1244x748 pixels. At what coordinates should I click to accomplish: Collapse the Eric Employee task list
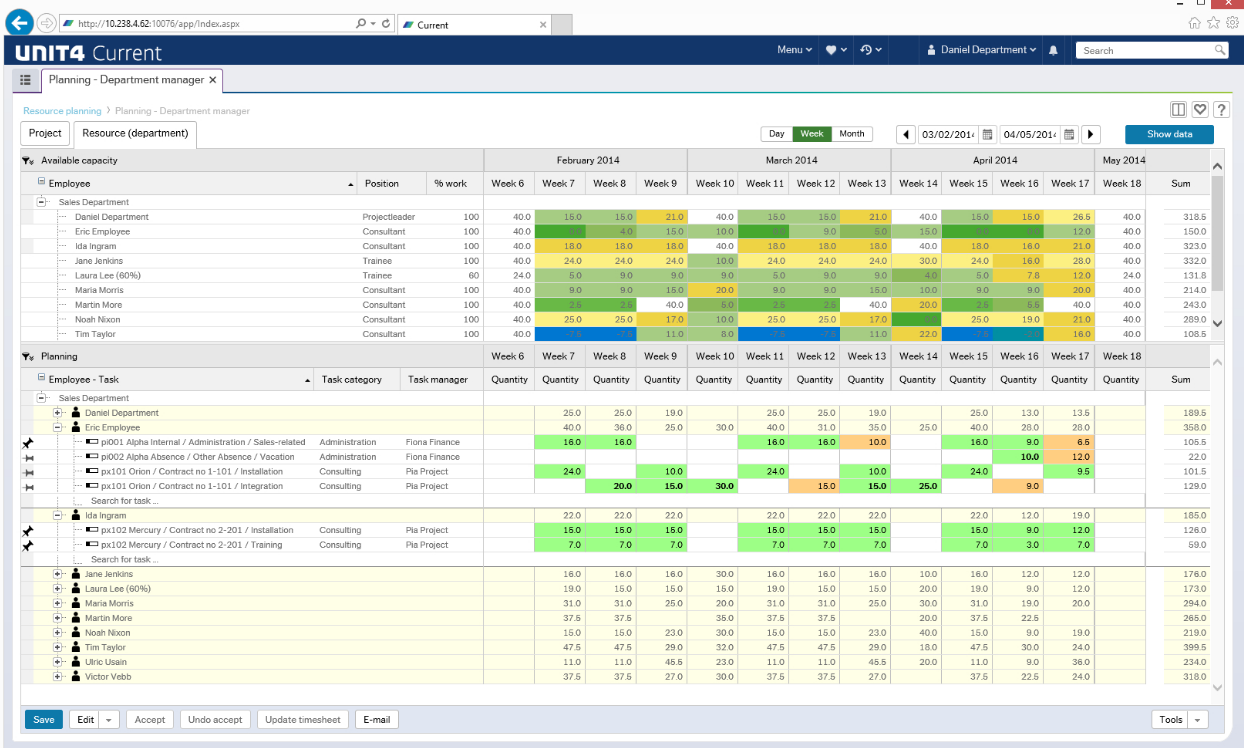click(58, 427)
